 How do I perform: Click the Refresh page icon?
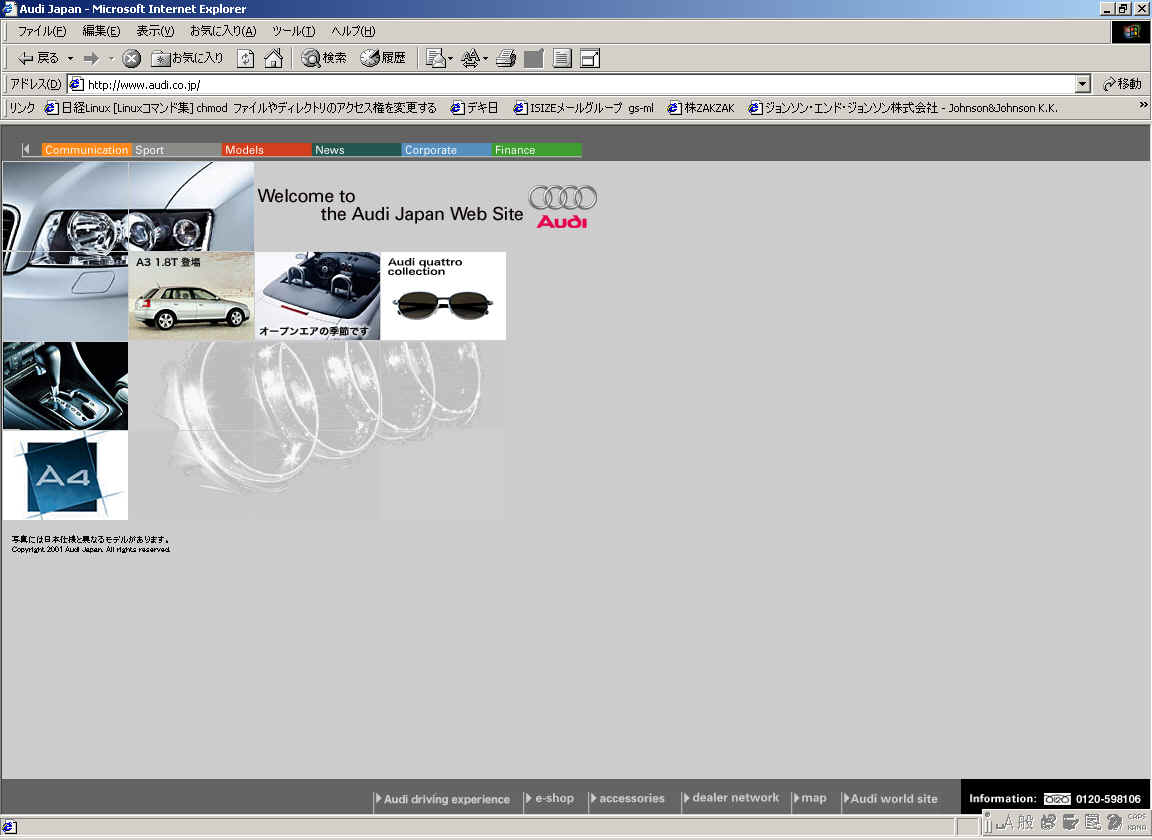click(245, 59)
